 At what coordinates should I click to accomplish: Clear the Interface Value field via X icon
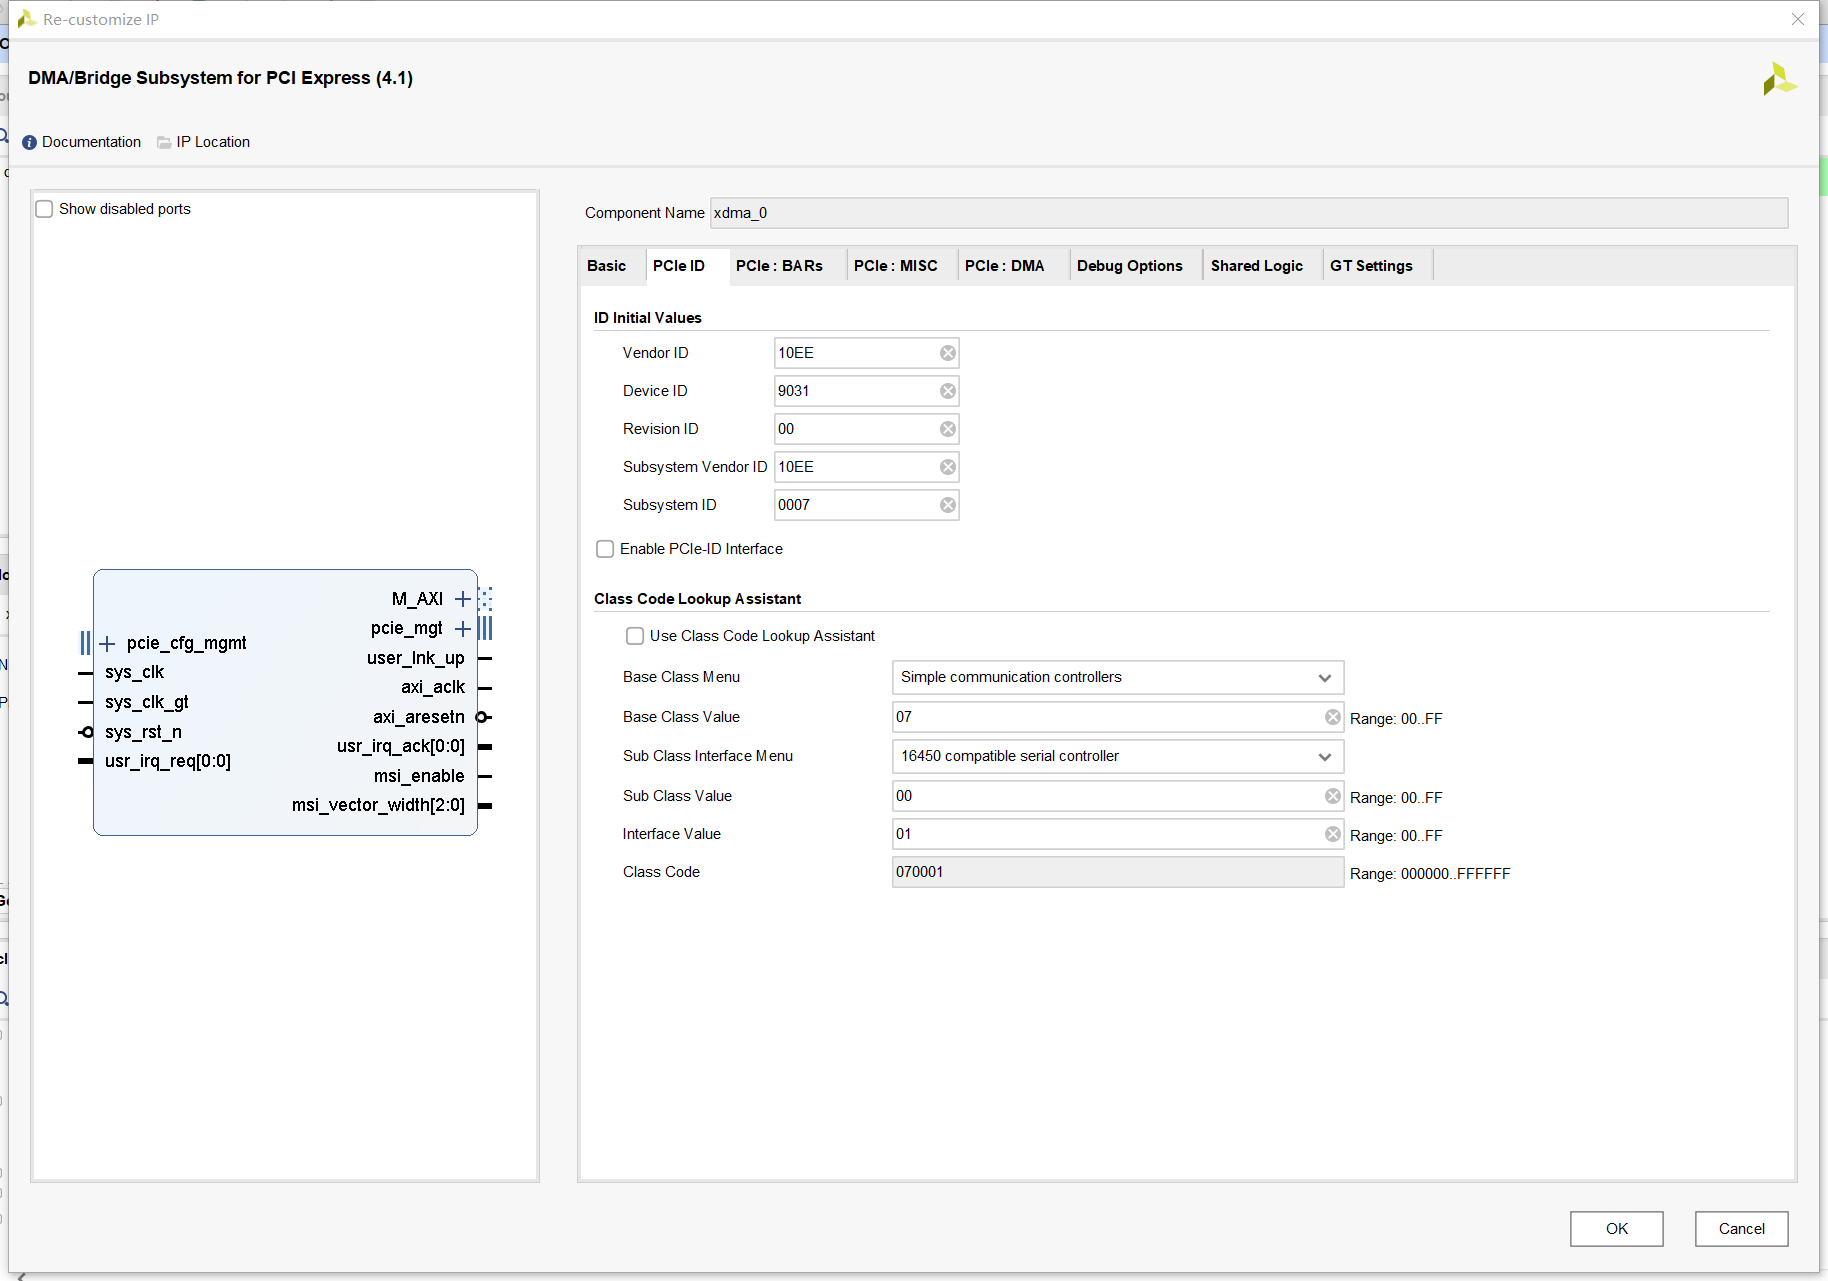click(x=1332, y=834)
